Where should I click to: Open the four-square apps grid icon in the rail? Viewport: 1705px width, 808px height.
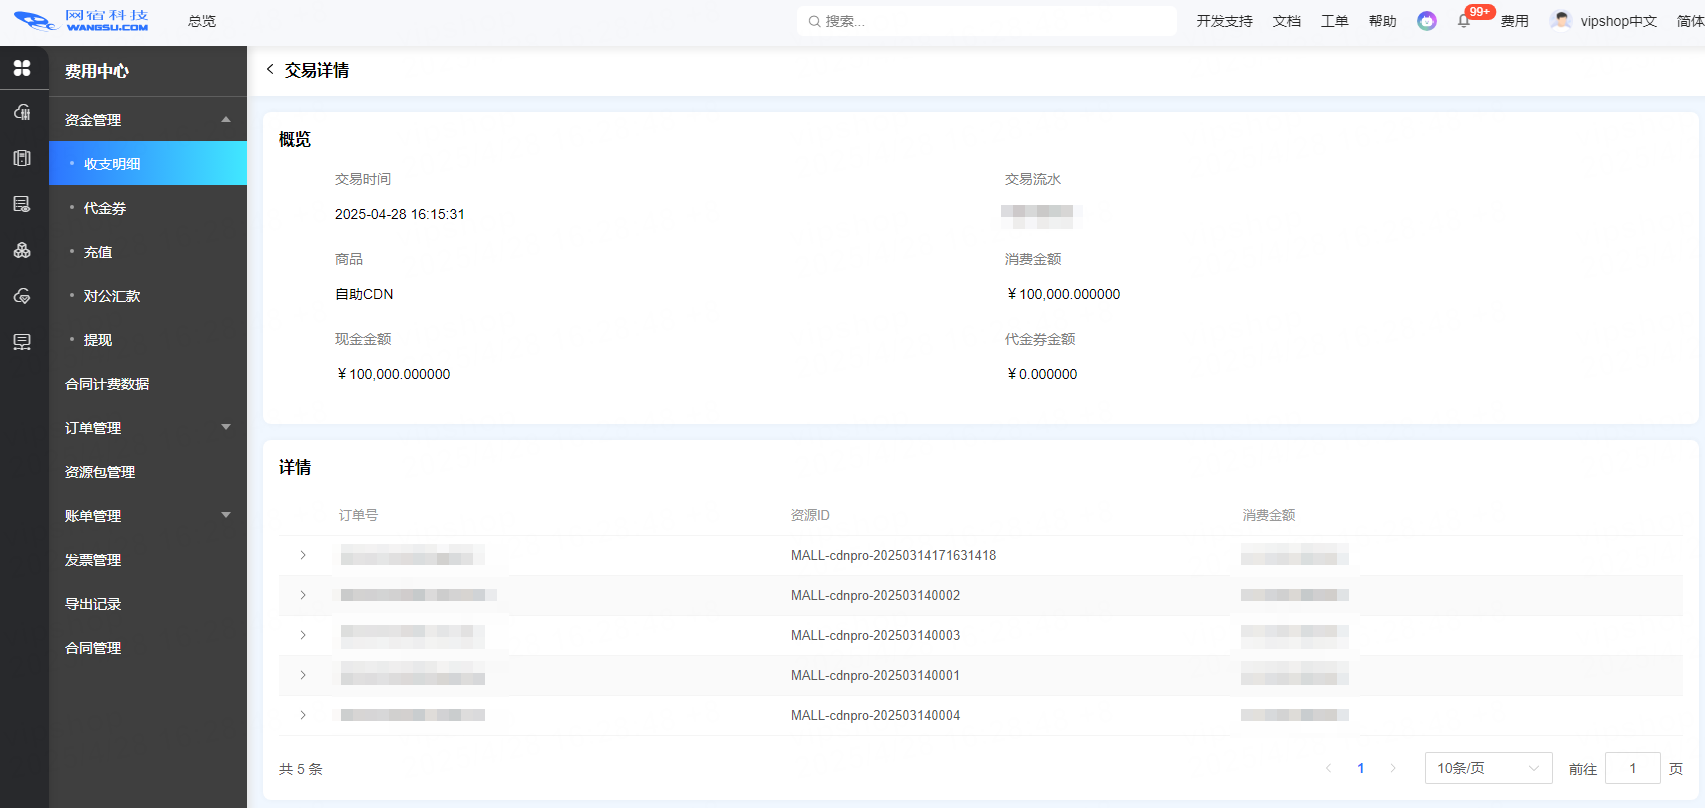pyautogui.click(x=22, y=68)
